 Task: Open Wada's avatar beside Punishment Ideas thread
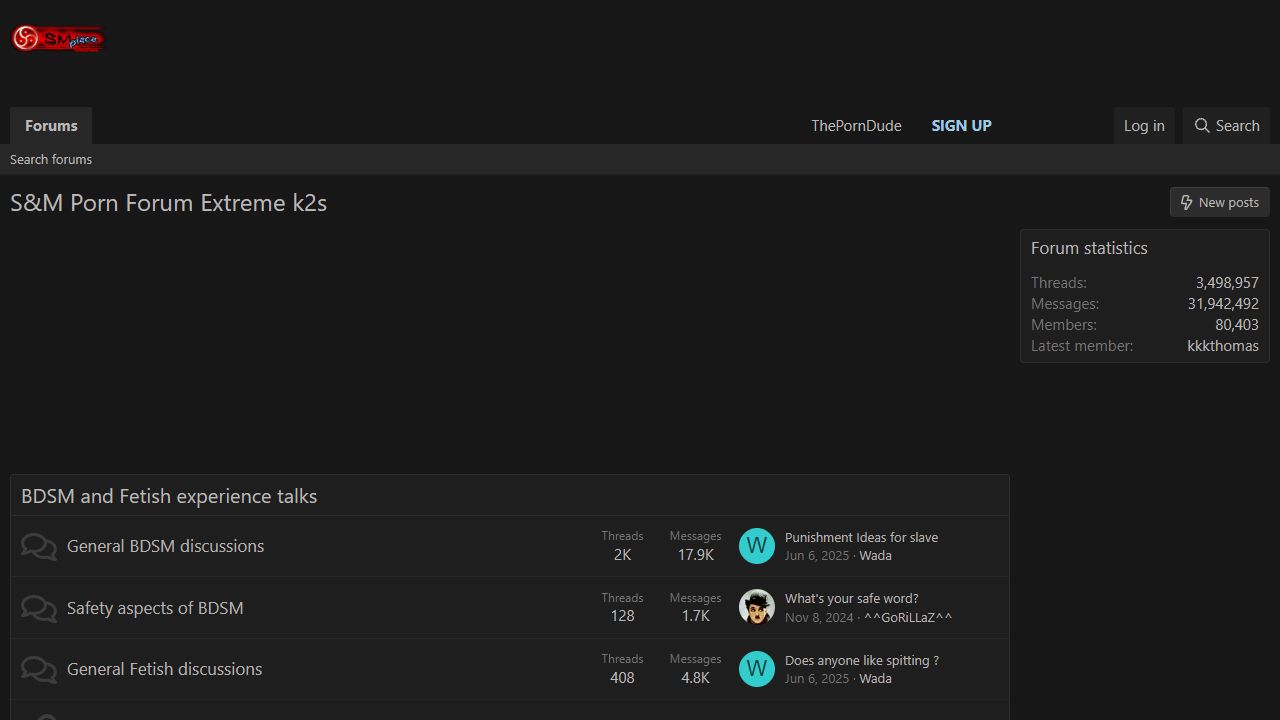pyautogui.click(x=757, y=546)
